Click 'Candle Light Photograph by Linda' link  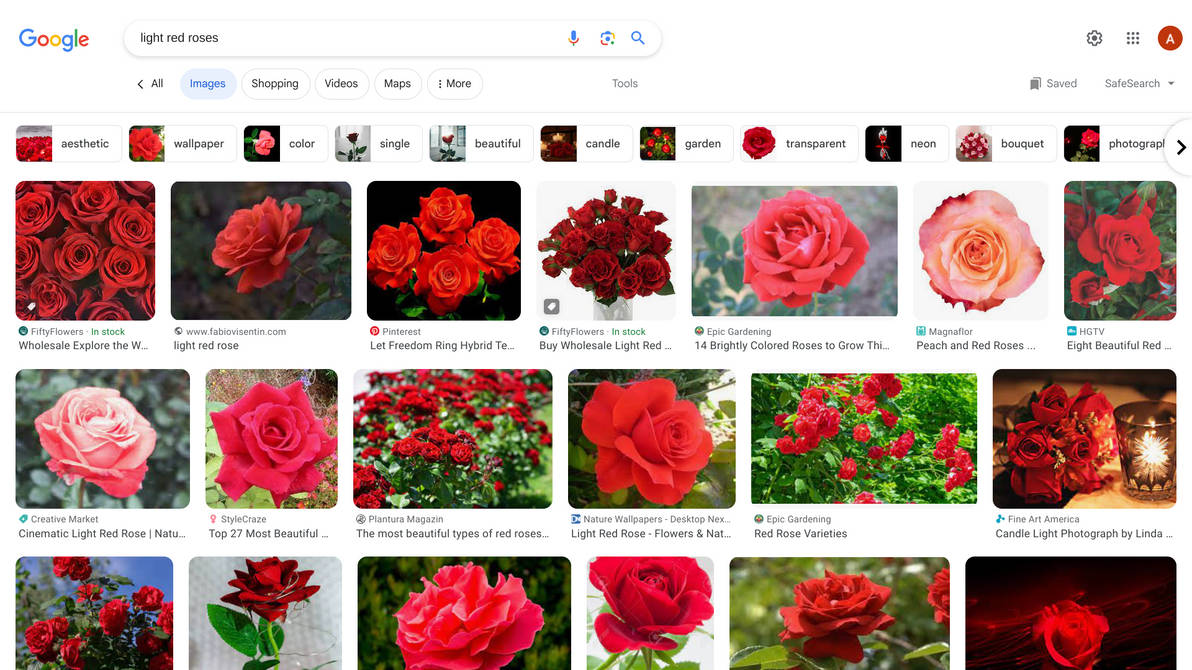pyautogui.click(x=1084, y=534)
